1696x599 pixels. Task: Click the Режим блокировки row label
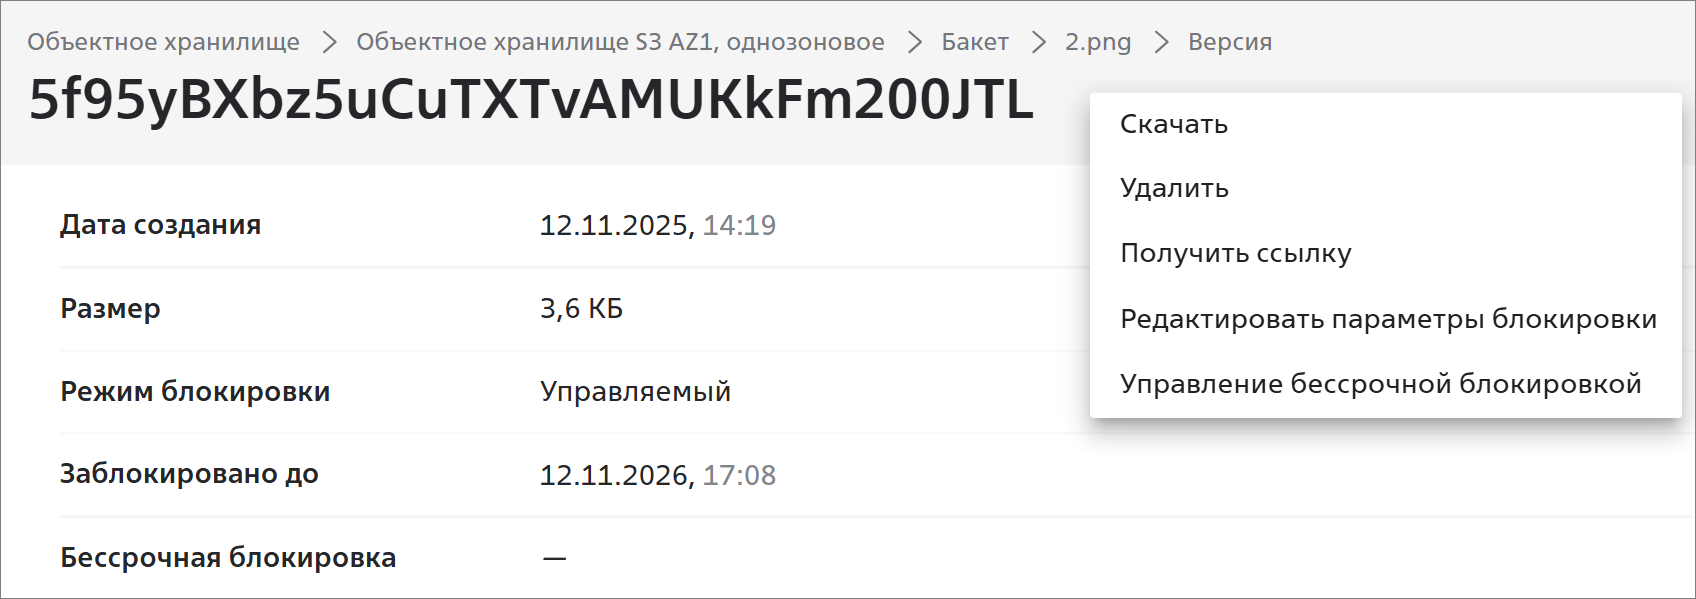(195, 391)
